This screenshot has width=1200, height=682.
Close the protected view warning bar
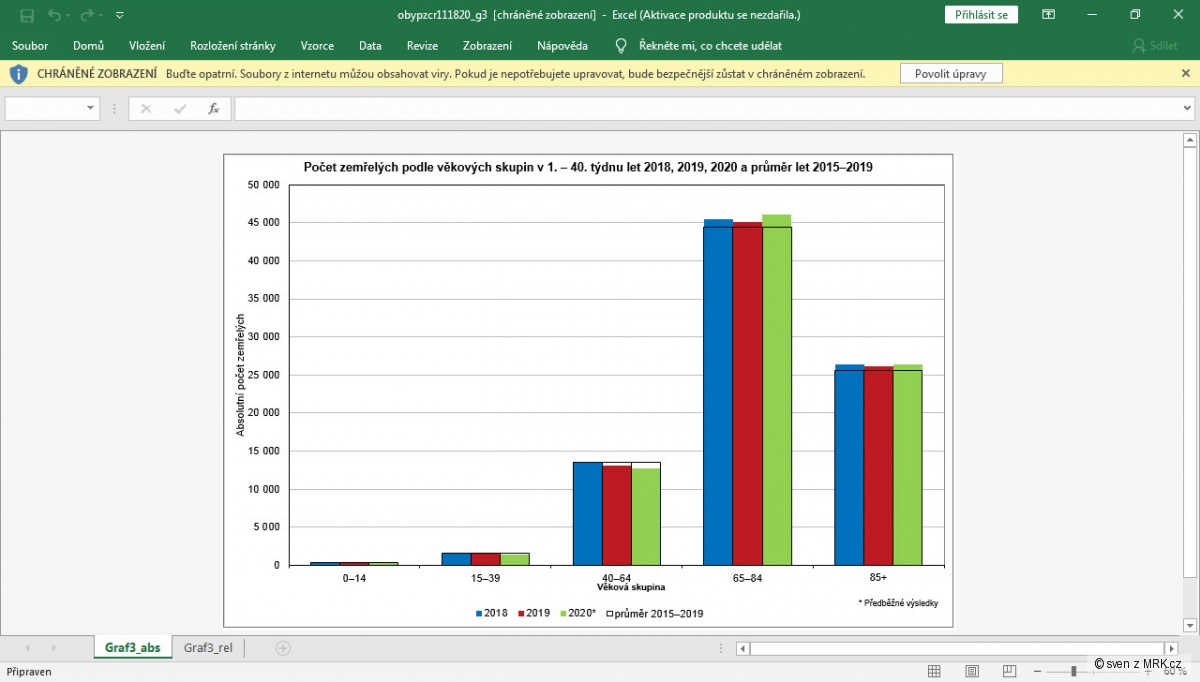(x=1186, y=74)
